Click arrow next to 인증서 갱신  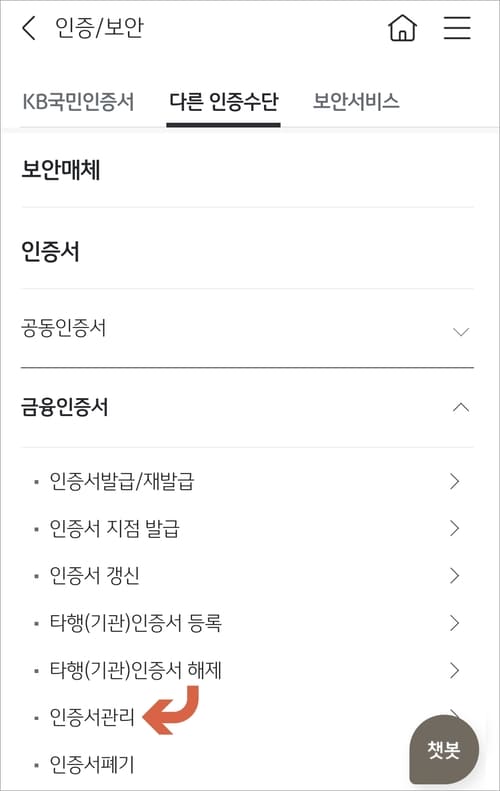tap(455, 576)
